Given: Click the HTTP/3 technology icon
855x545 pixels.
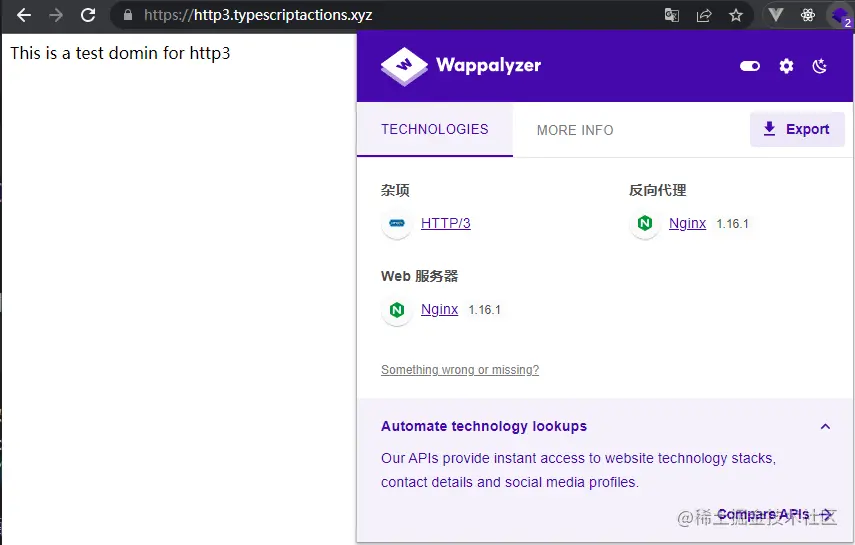Looking at the screenshot, I should coord(397,223).
